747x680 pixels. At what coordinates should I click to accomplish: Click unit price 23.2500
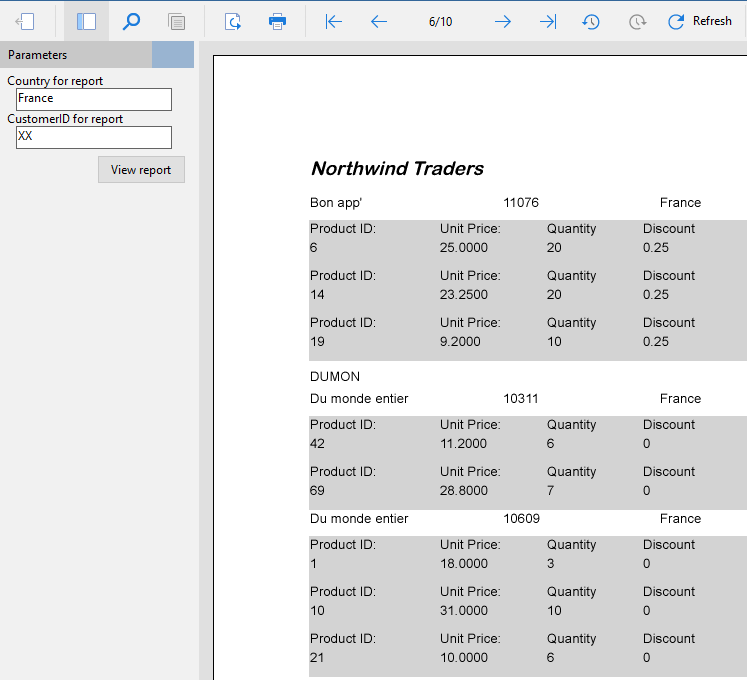click(464, 294)
